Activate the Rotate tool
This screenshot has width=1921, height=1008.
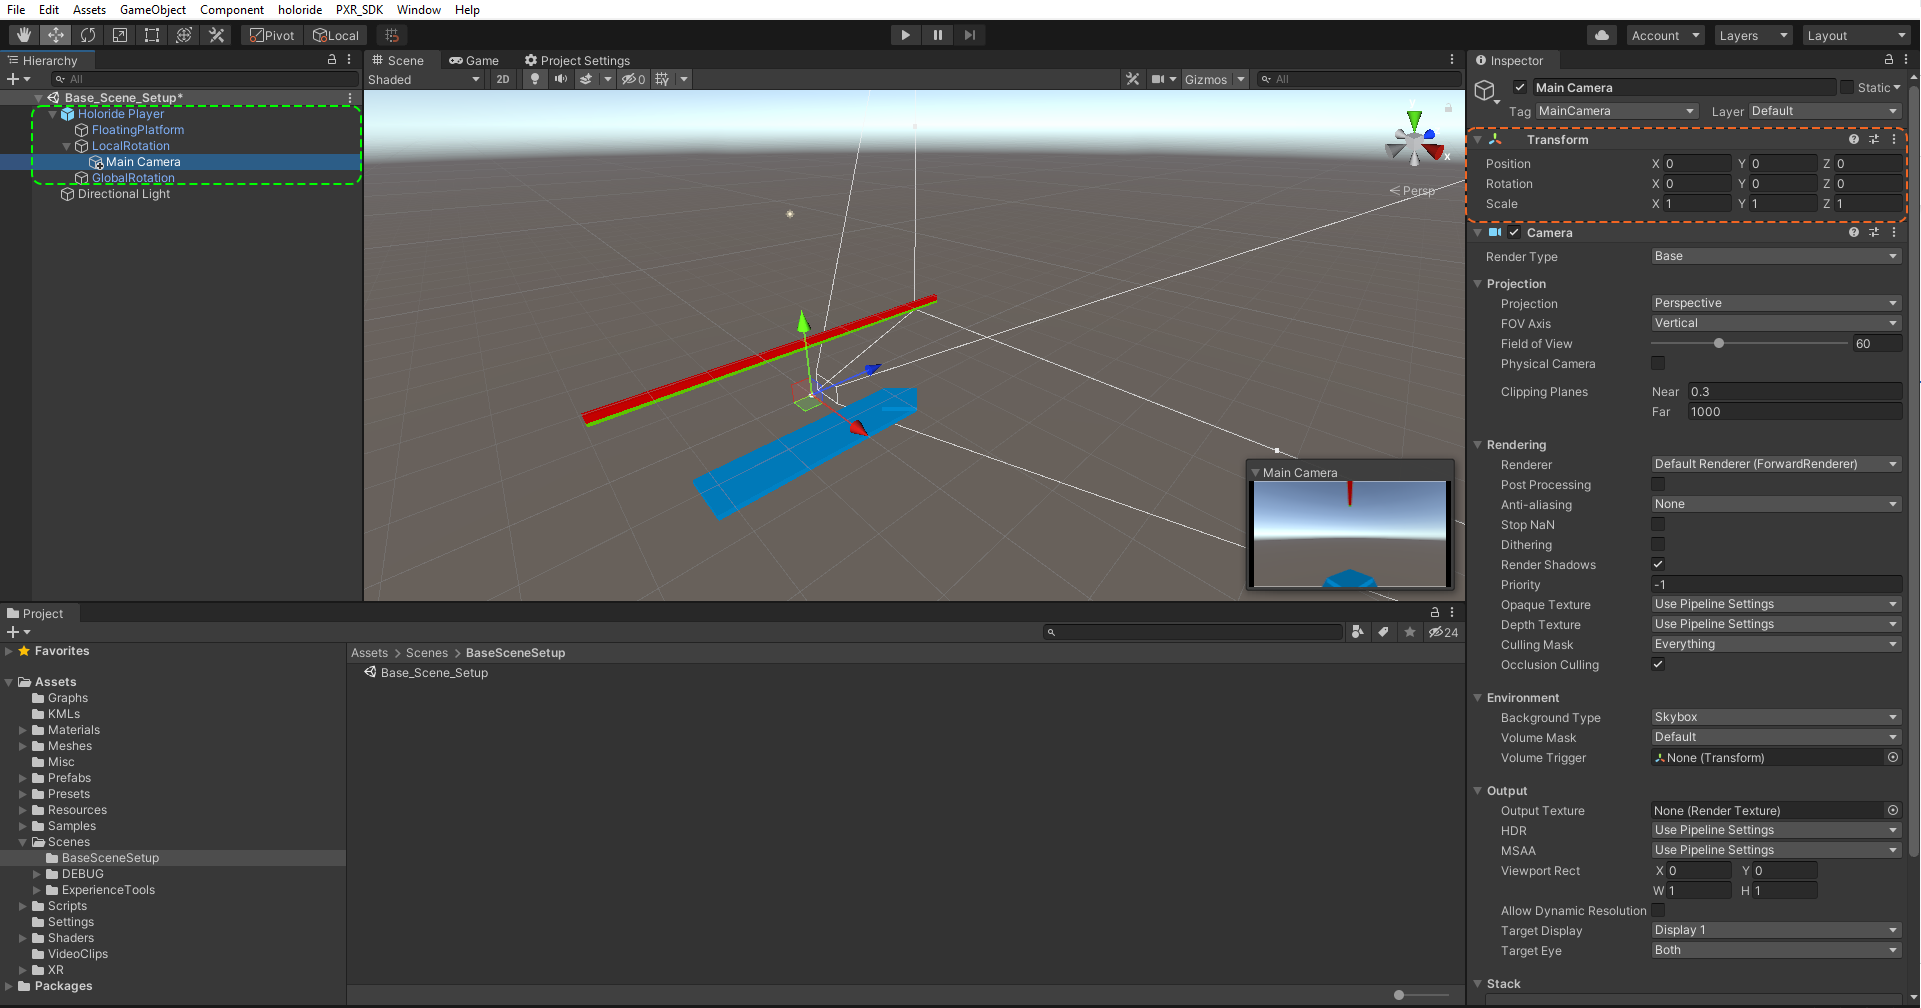[88, 35]
